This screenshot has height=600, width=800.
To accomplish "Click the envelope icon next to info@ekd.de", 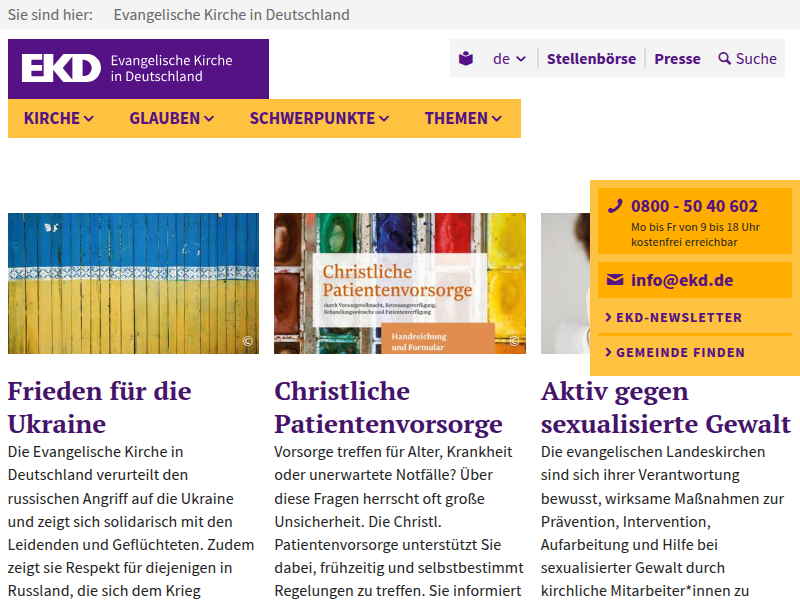I will [614, 280].
